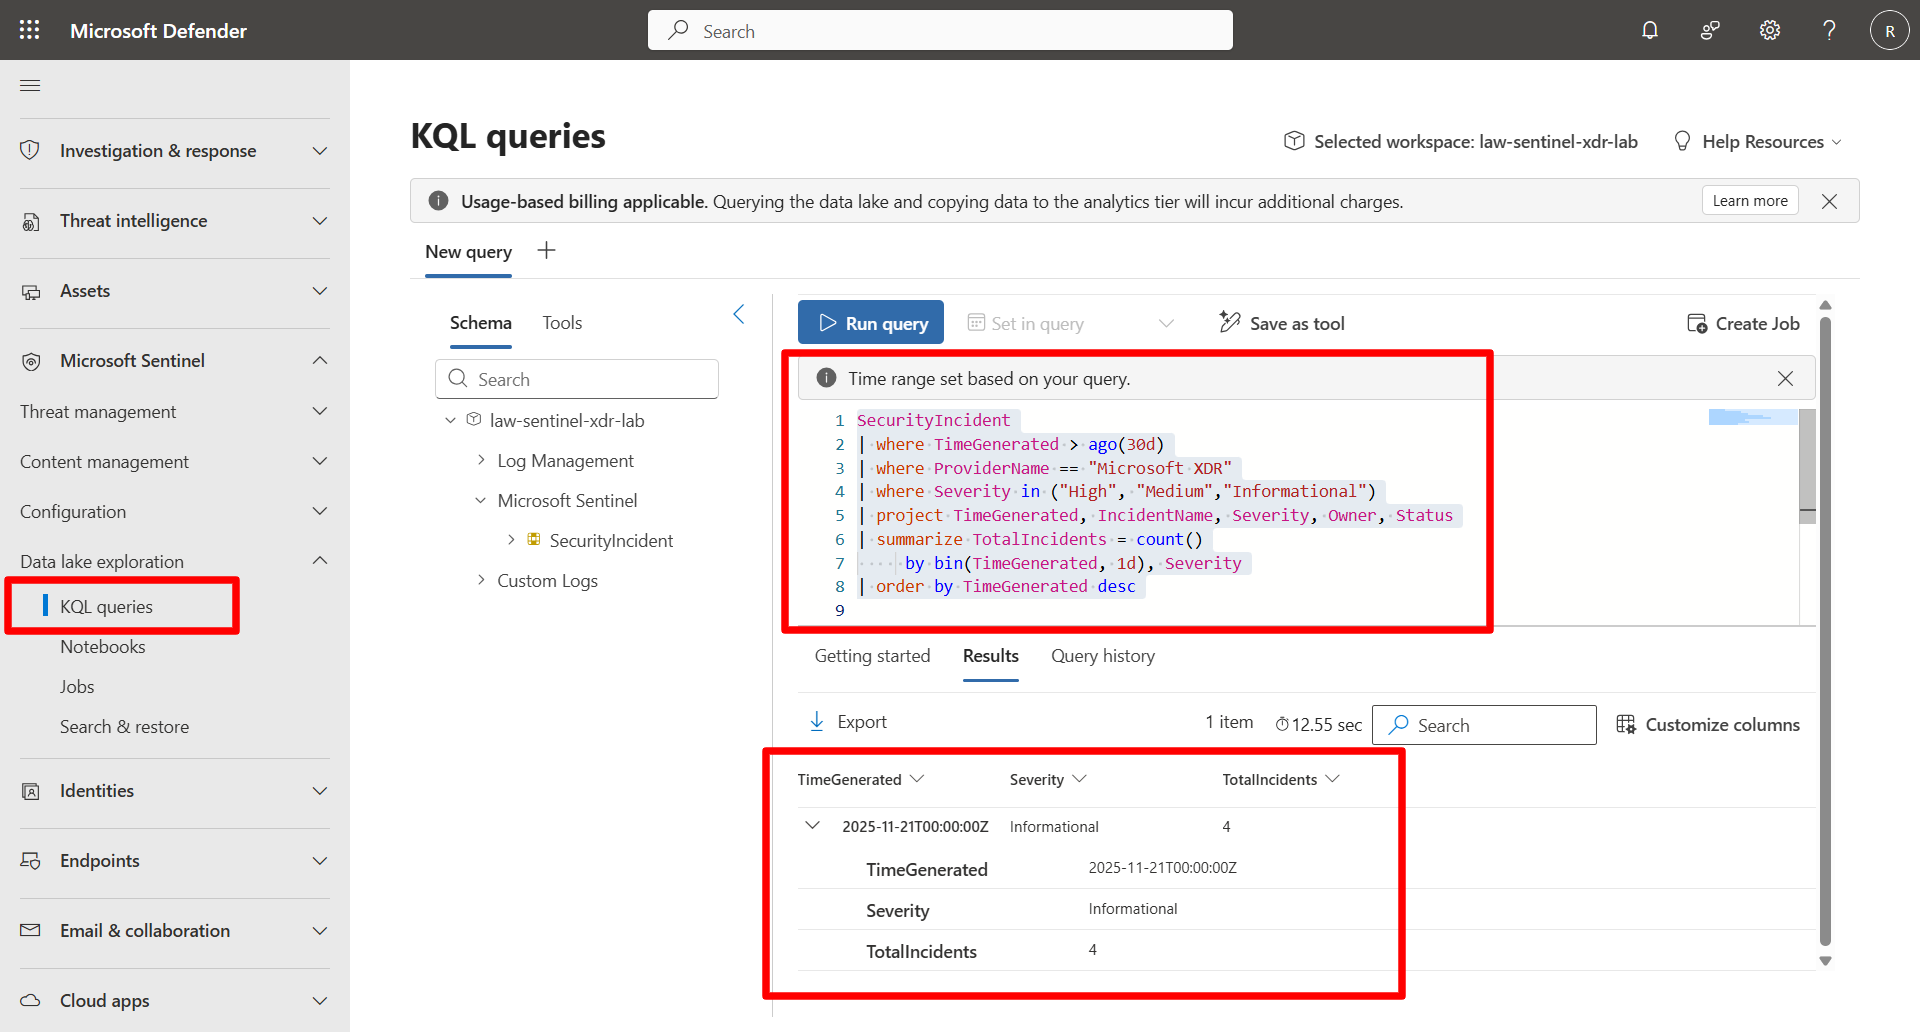Expand the Investigation & response section
This screenshot has height=1032, width=1920.
(320, 150)
